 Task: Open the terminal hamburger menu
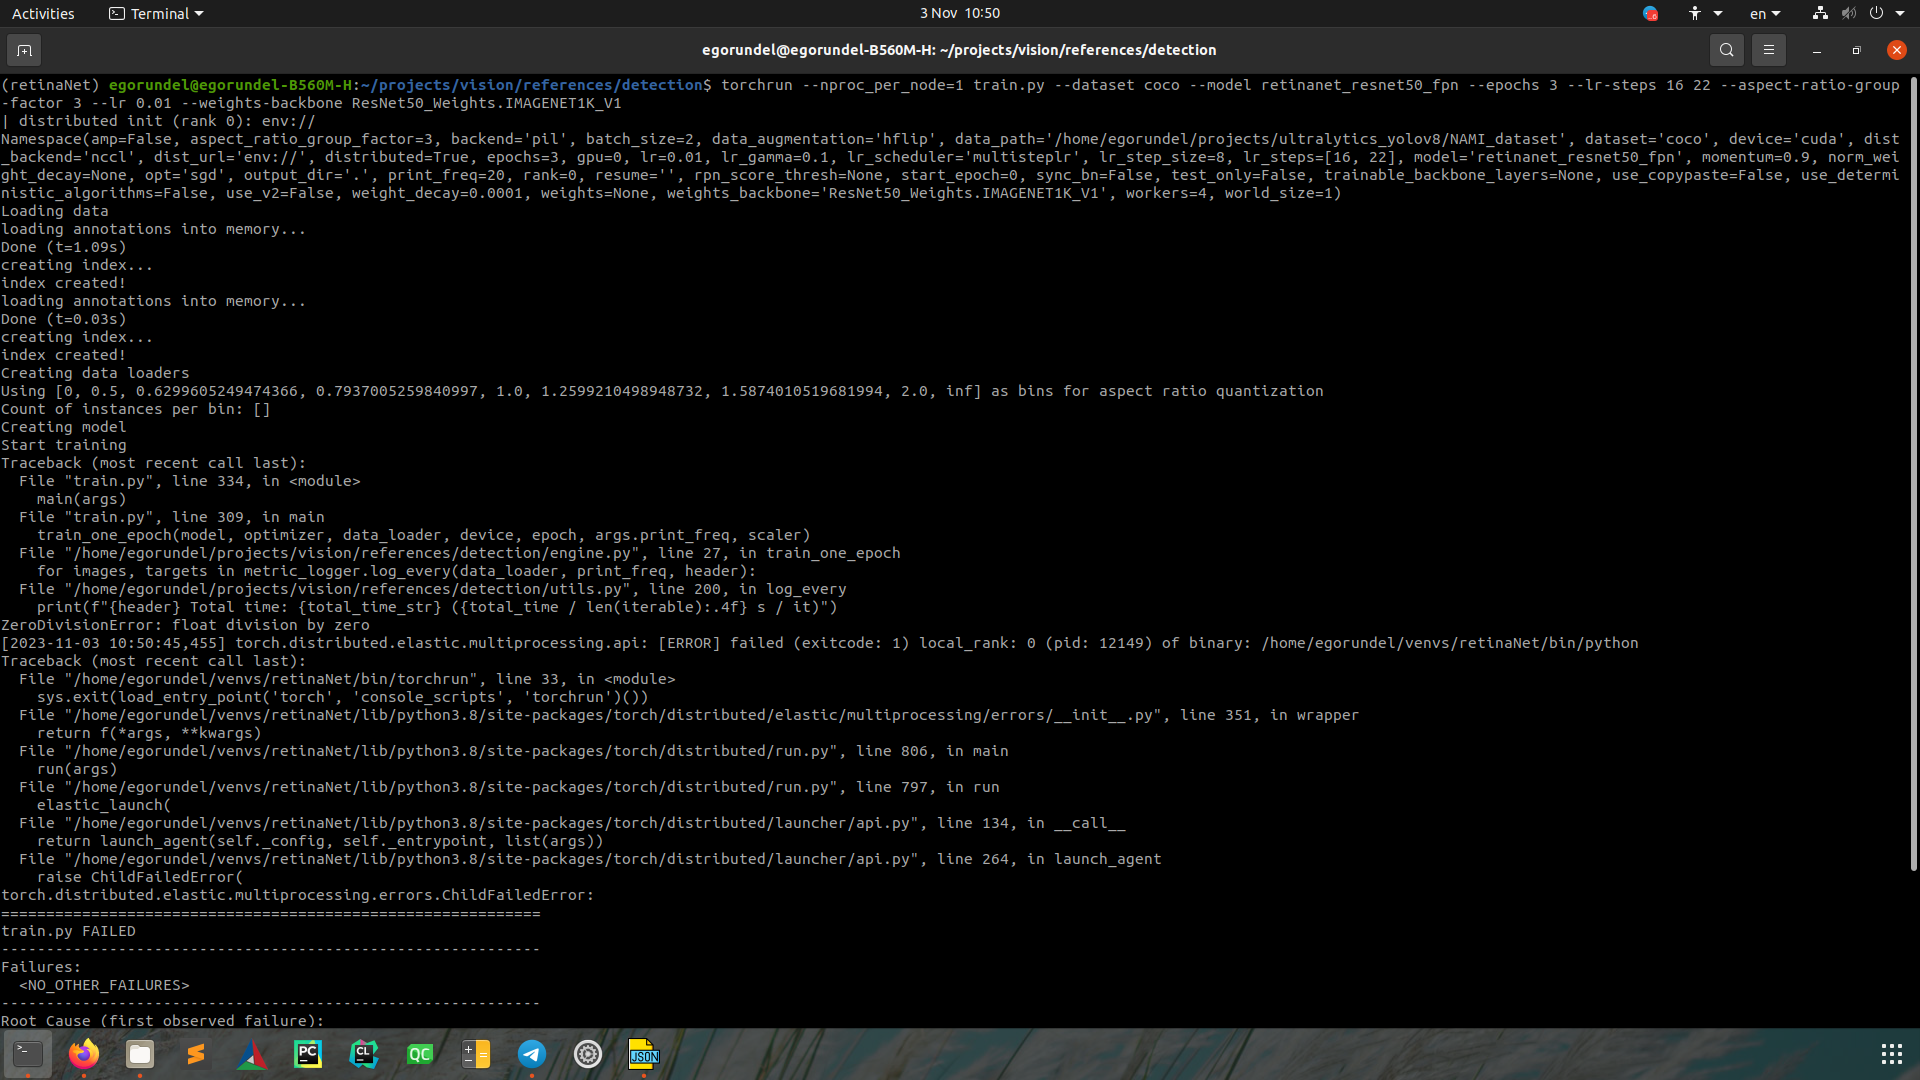pyautogui.click(x=1768, y=50)
